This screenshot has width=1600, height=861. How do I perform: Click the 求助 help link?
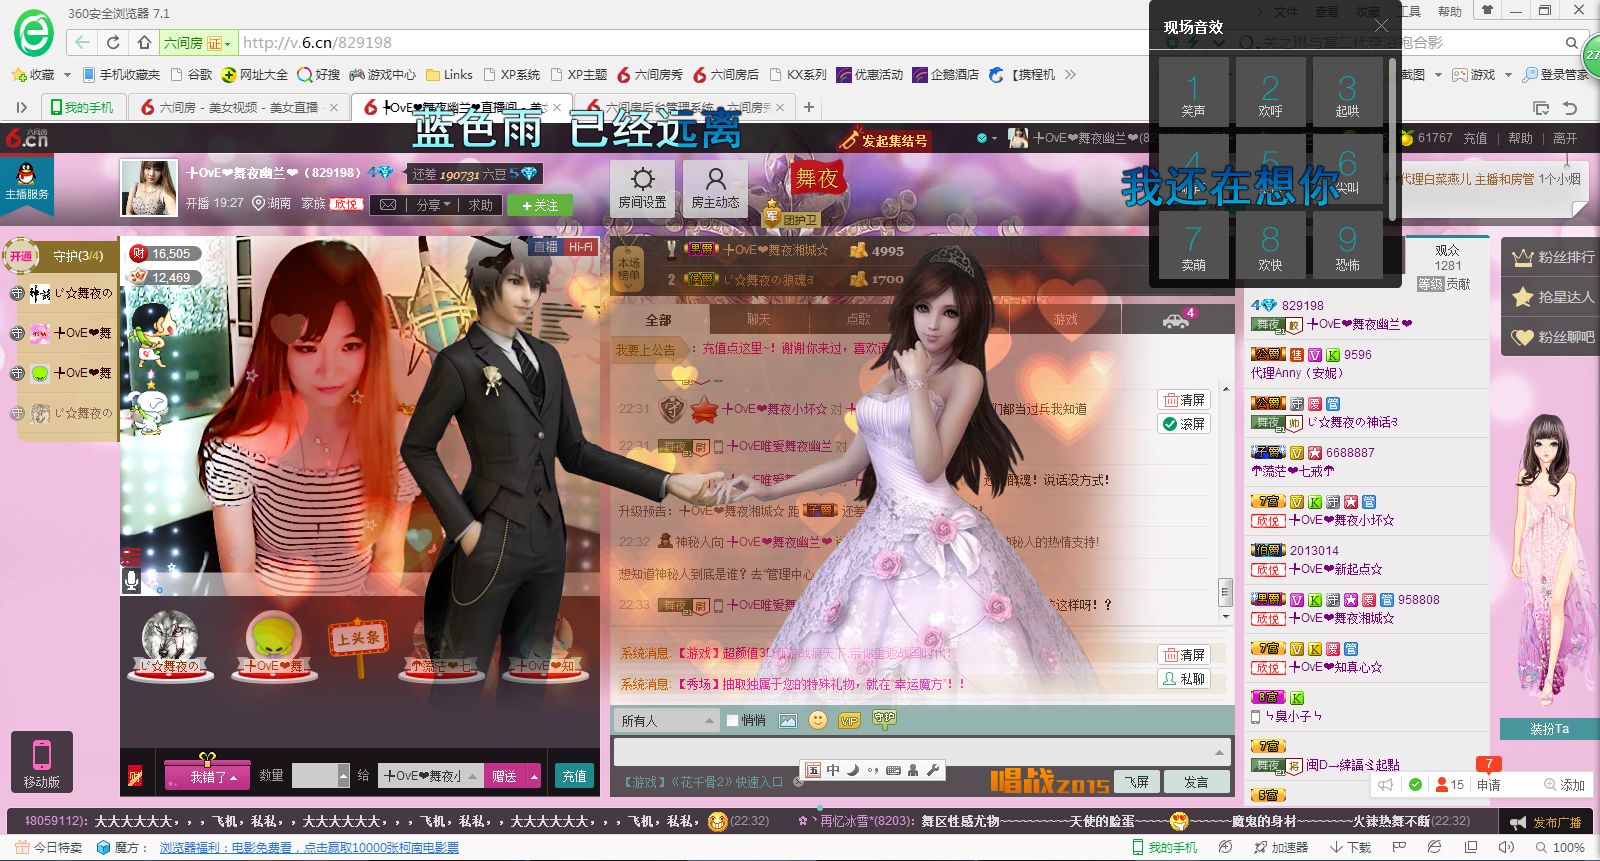click(480, 205)
